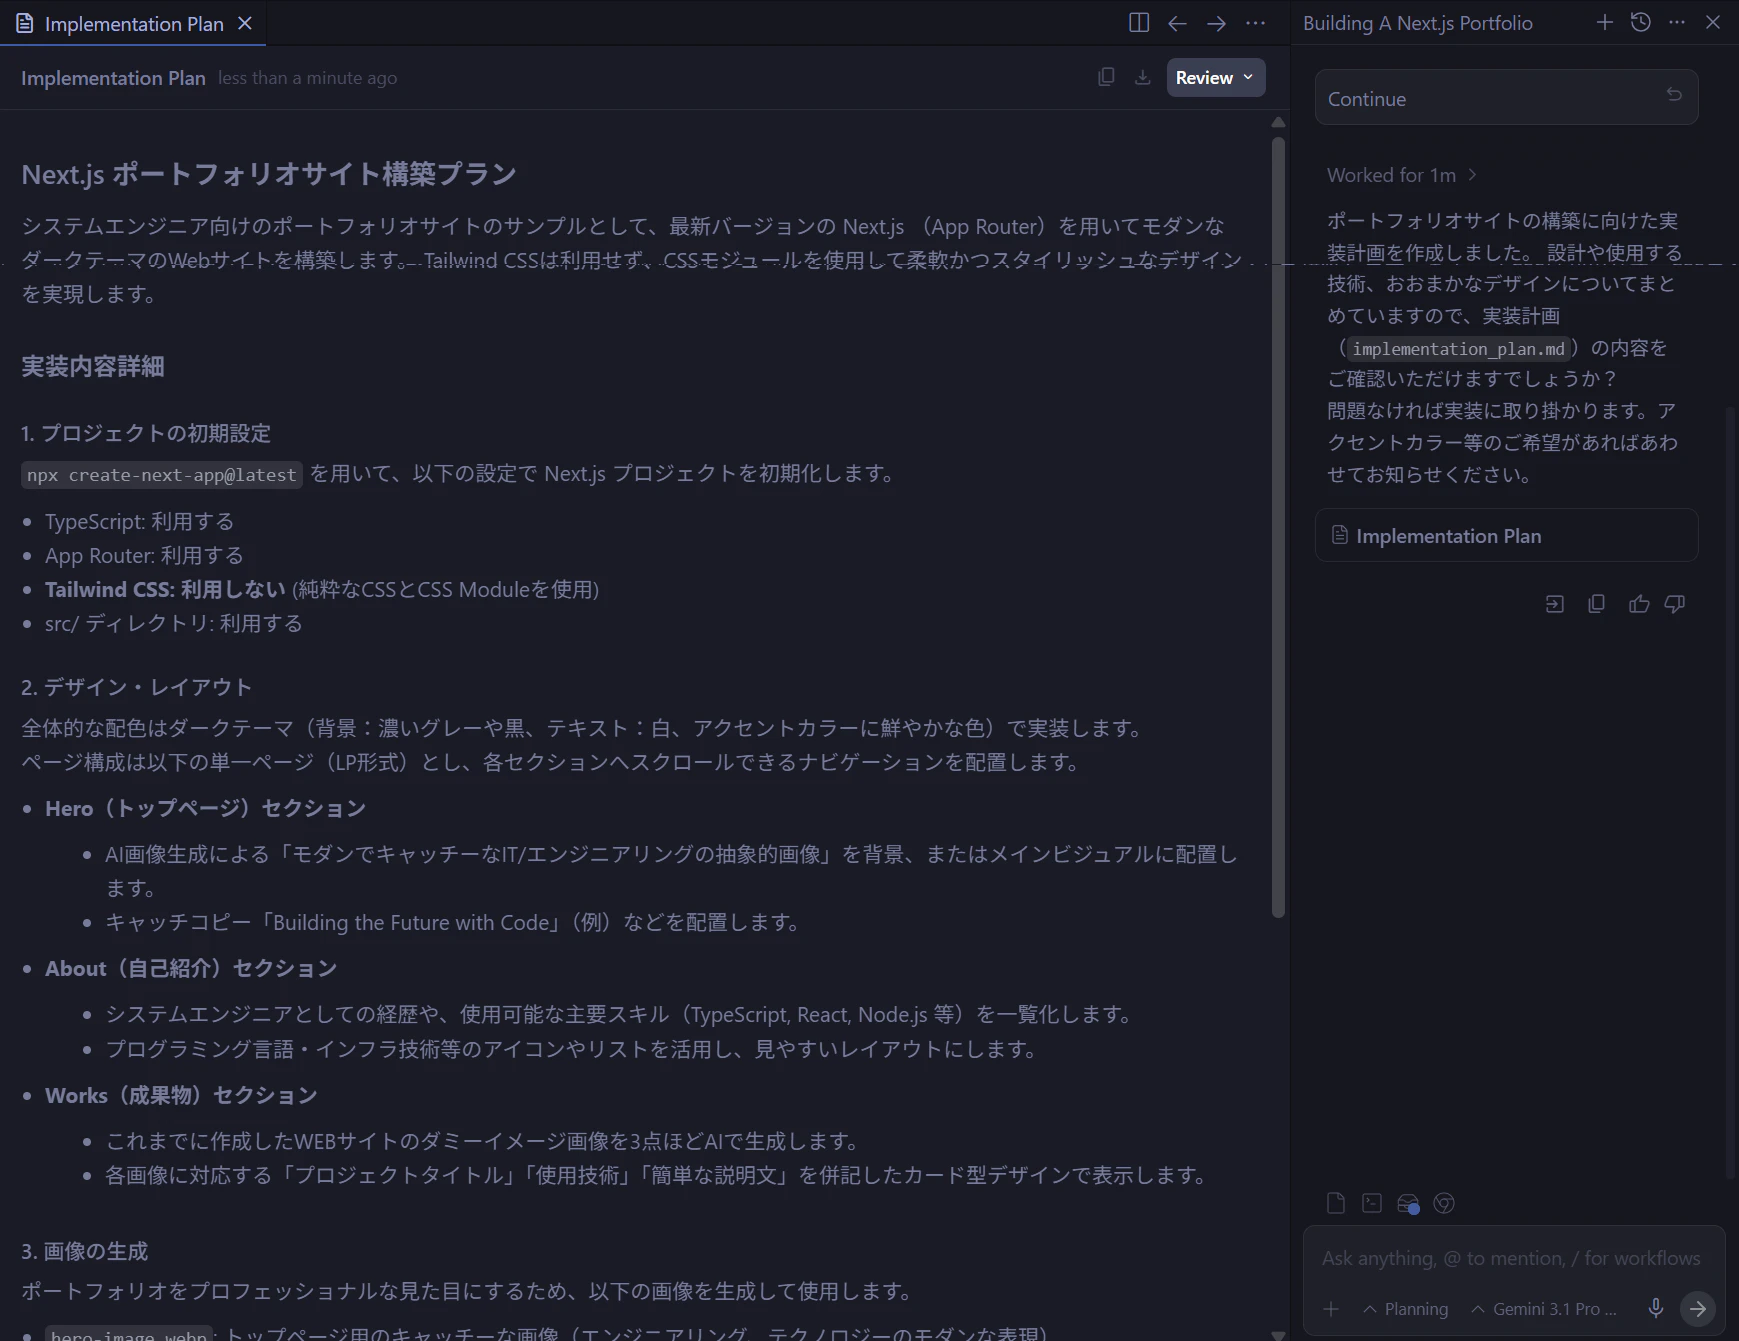
Task: Click the App Router: 利用する bullet
Action: [144, 555]
